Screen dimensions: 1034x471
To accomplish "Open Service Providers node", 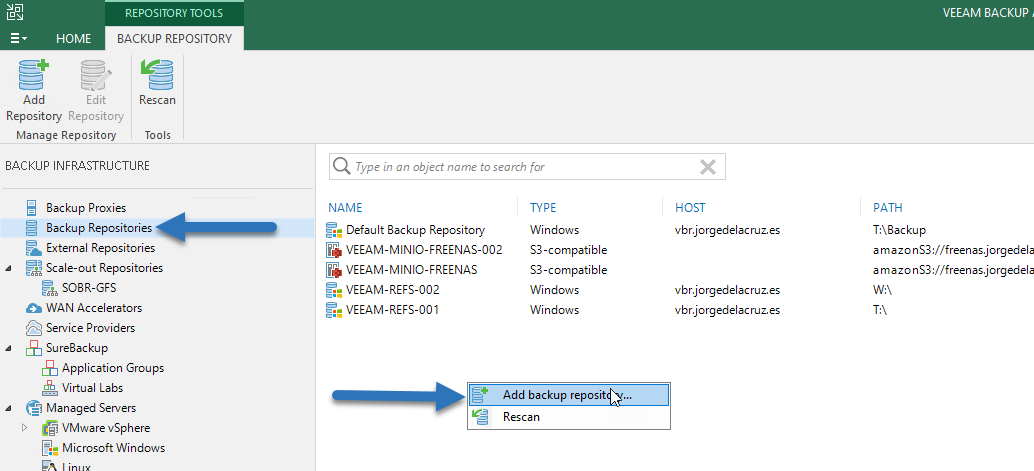I will coord(90,328).
